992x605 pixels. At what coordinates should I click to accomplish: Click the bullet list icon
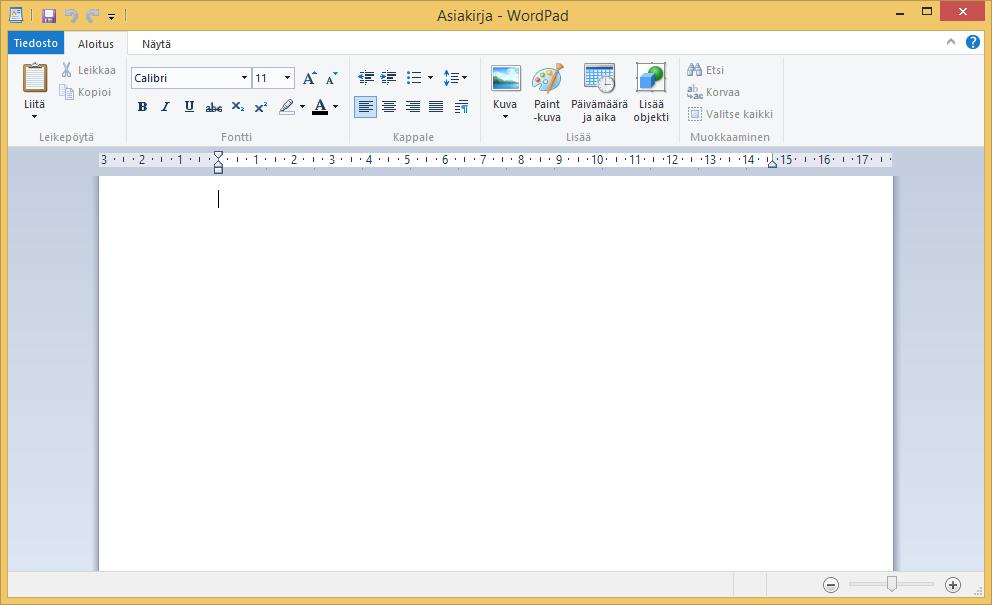coord(414,78)
